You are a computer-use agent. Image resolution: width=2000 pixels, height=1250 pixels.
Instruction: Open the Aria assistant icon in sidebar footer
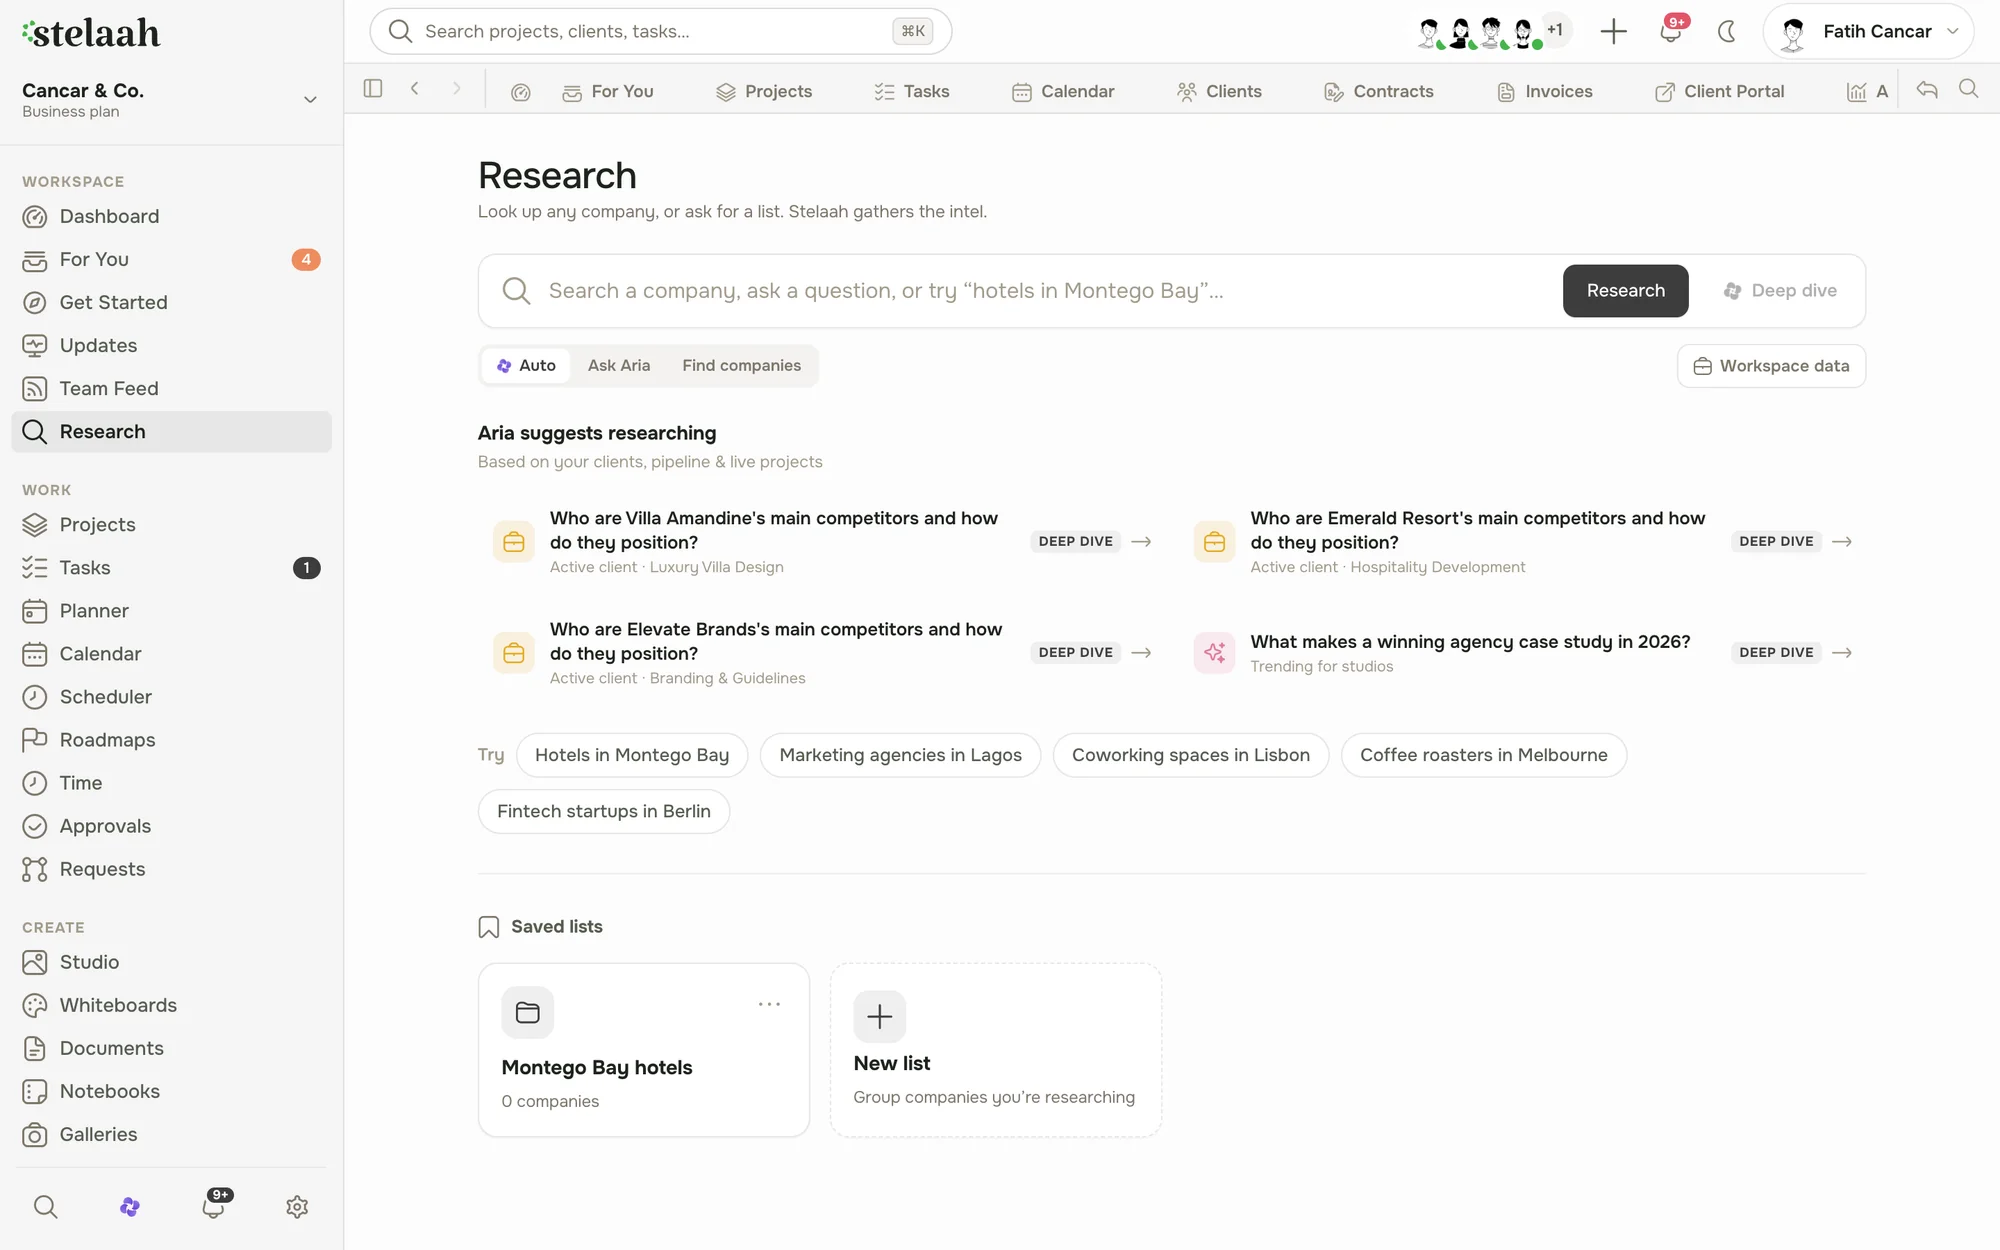(129, 1207)
